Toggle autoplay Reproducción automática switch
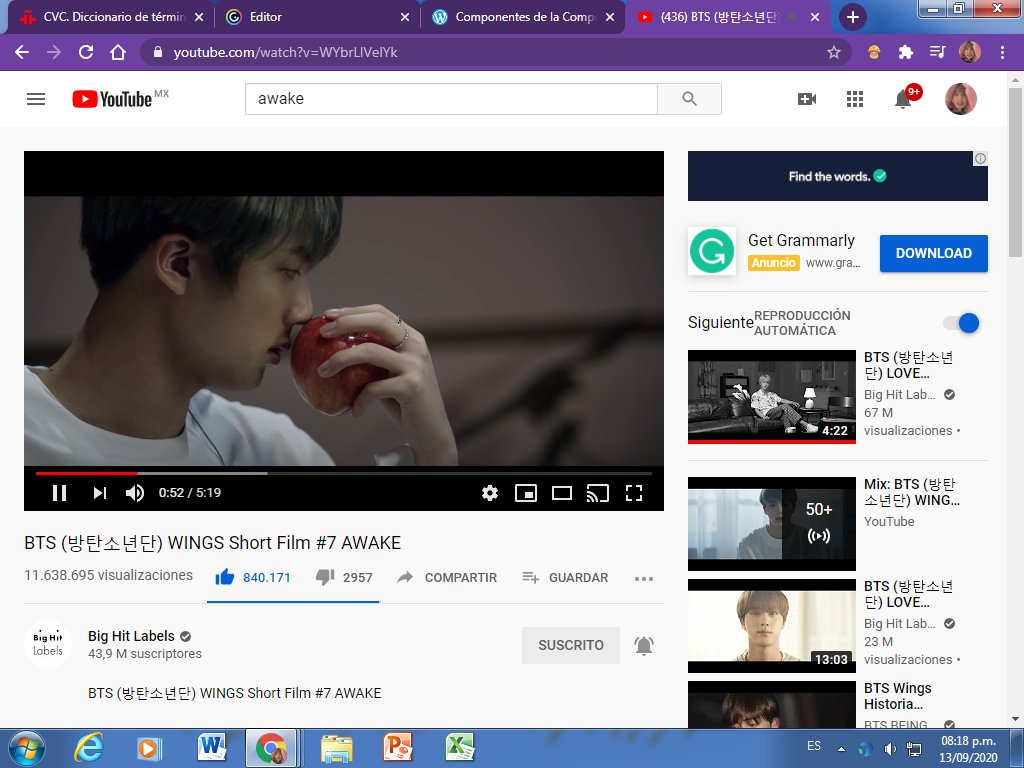The width and height of the screenshot is (1024, 768). point(961,323)
